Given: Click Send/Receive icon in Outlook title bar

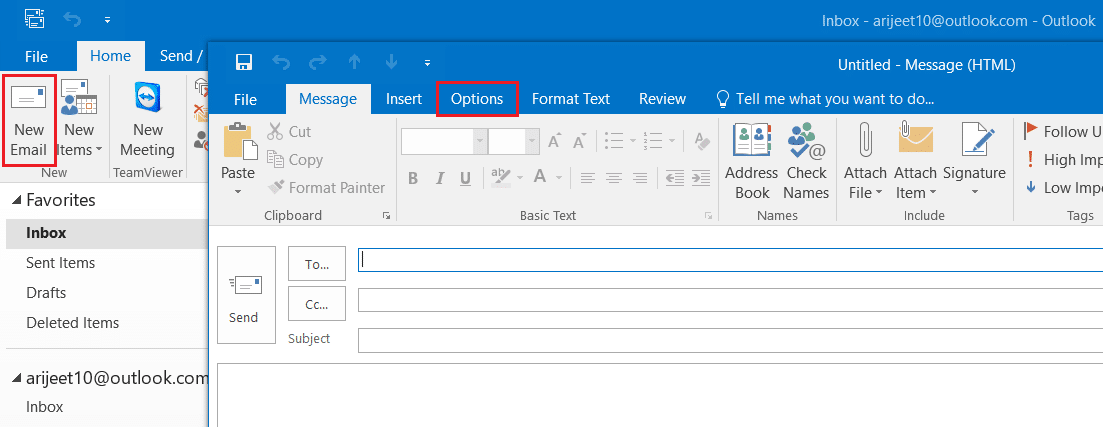Looking at the screenshot, I should pyautogui.click(x=34, y=20).
